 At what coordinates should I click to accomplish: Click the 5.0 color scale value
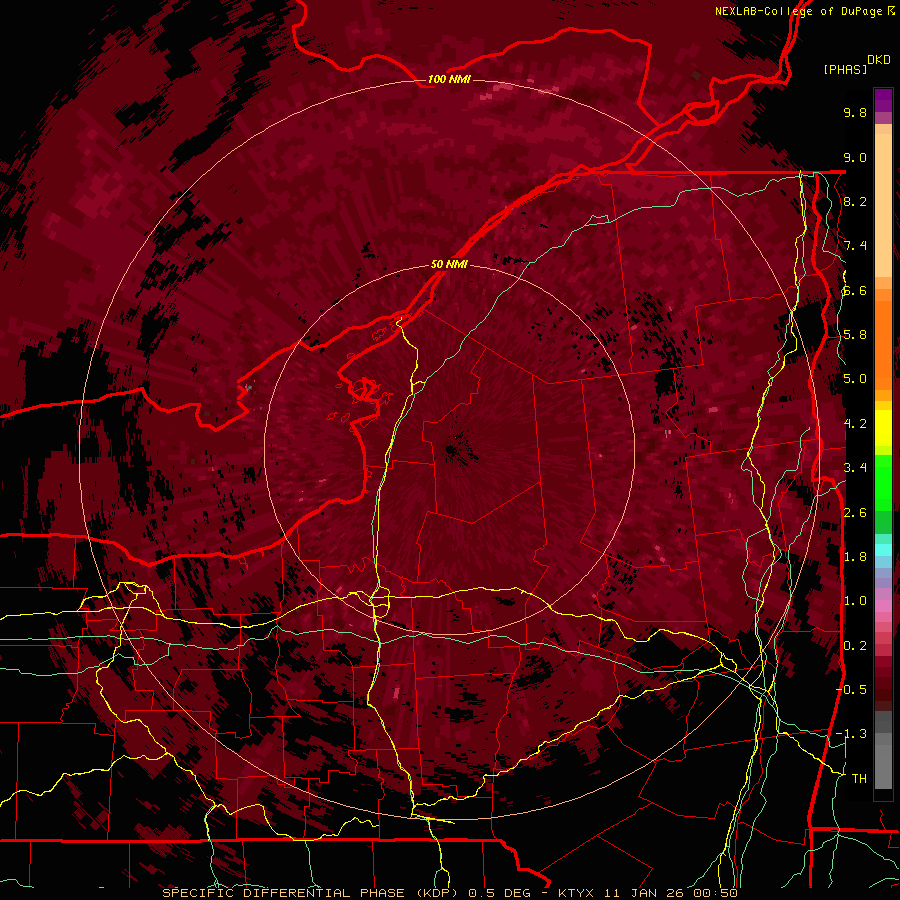coord(855,379)
